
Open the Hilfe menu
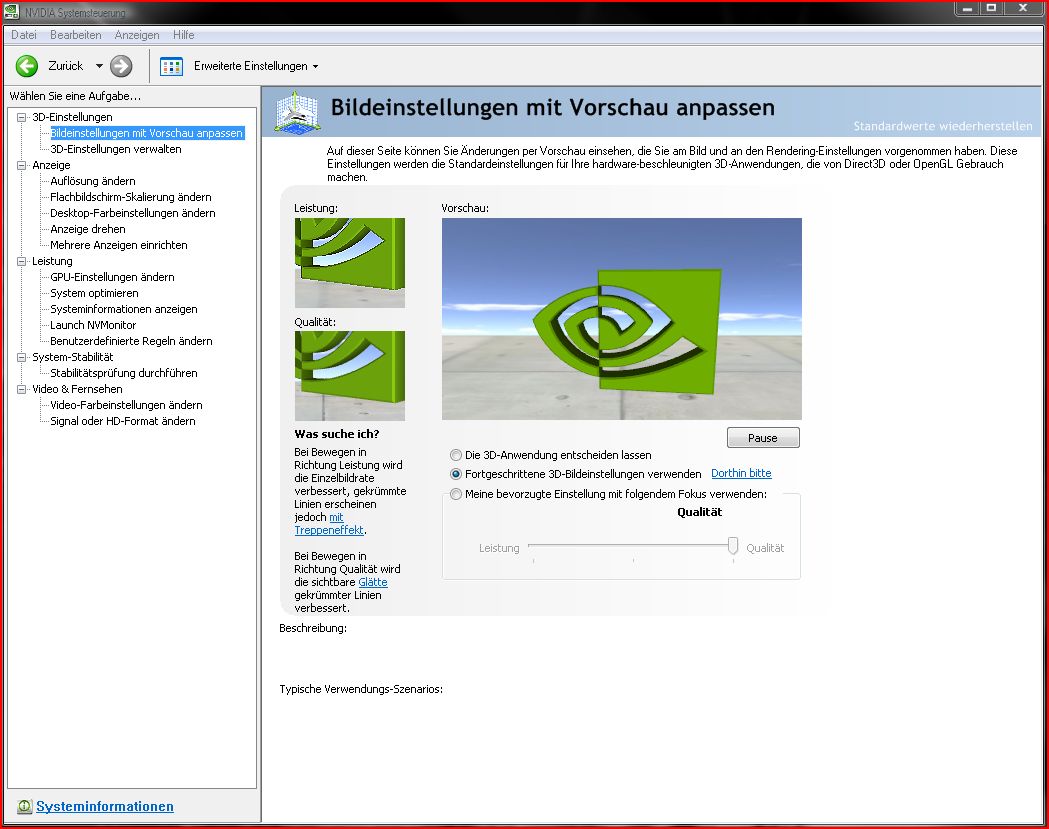[183, 35]
